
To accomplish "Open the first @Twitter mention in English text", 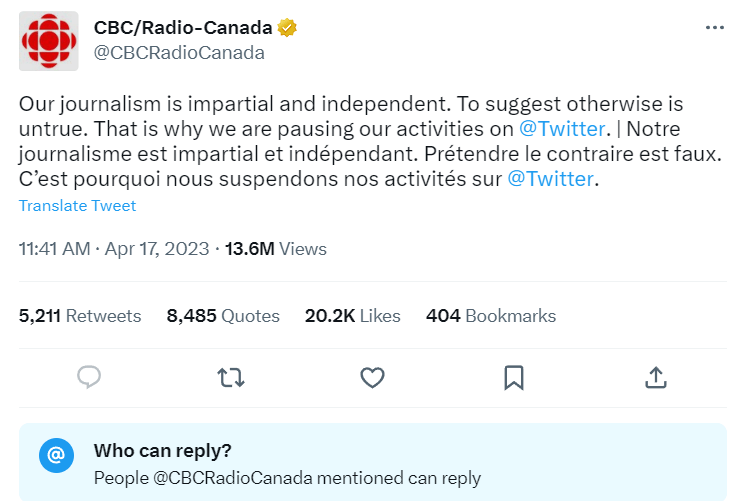I will (x=562, y=129).
